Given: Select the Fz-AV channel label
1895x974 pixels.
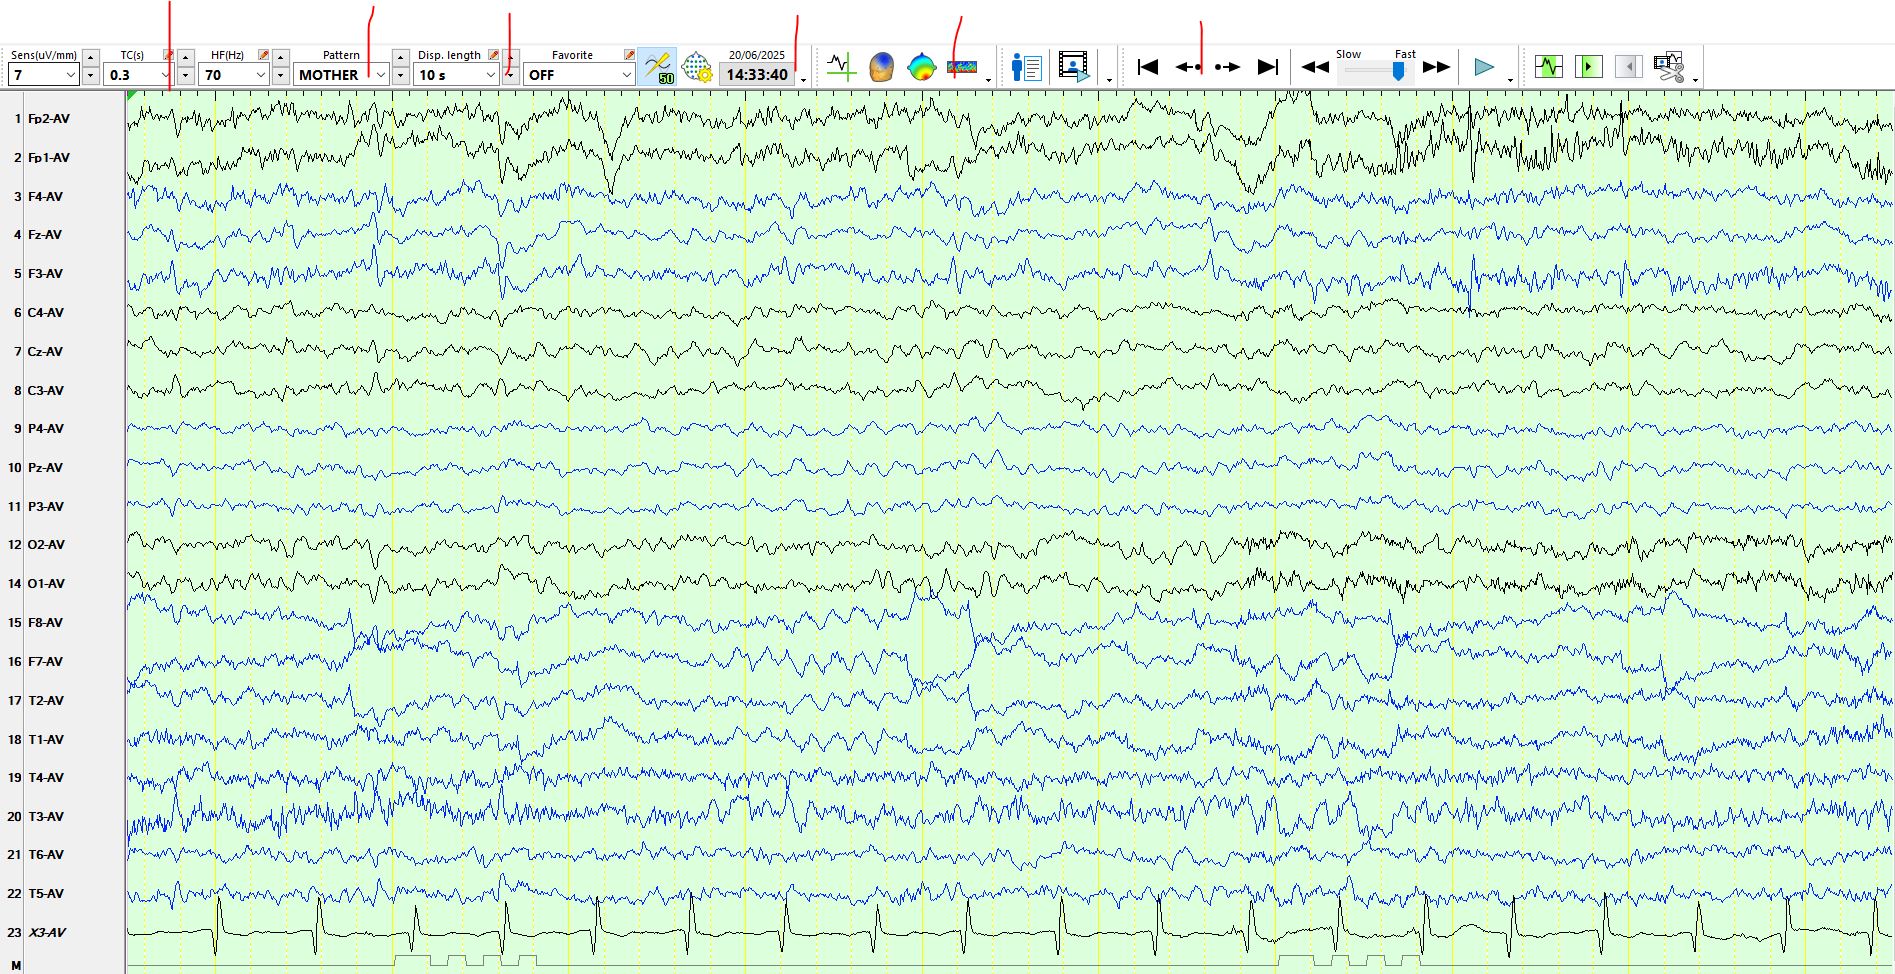Looking at the screenshot, I should point(45,235).
